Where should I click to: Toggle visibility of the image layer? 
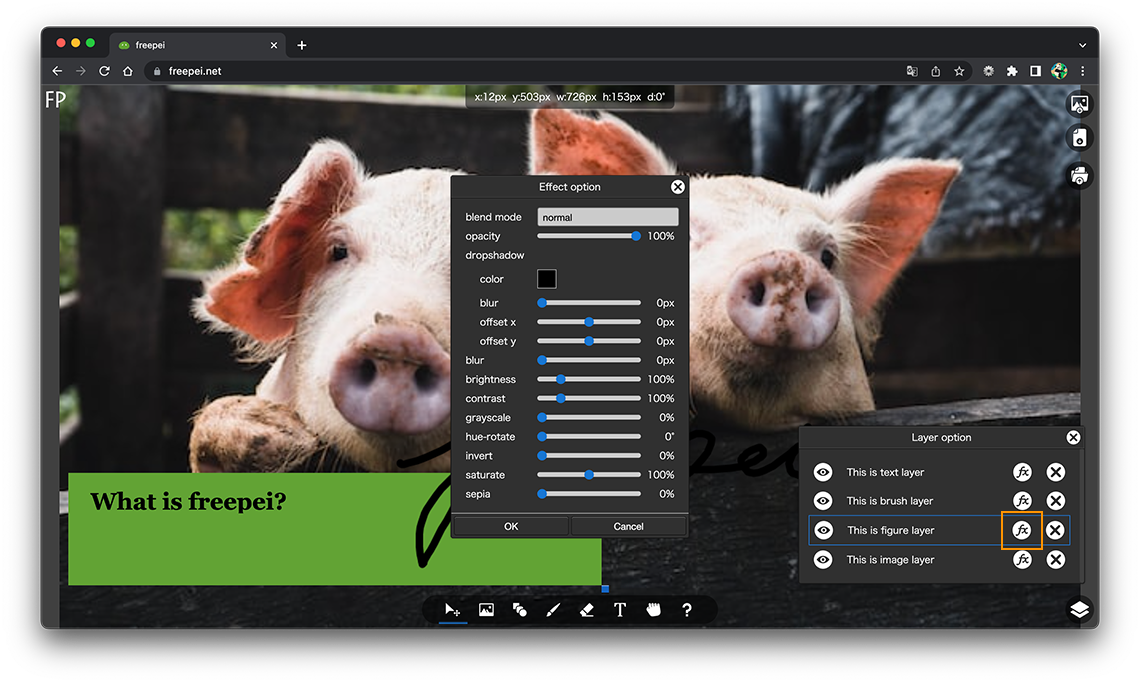[823, 559]
